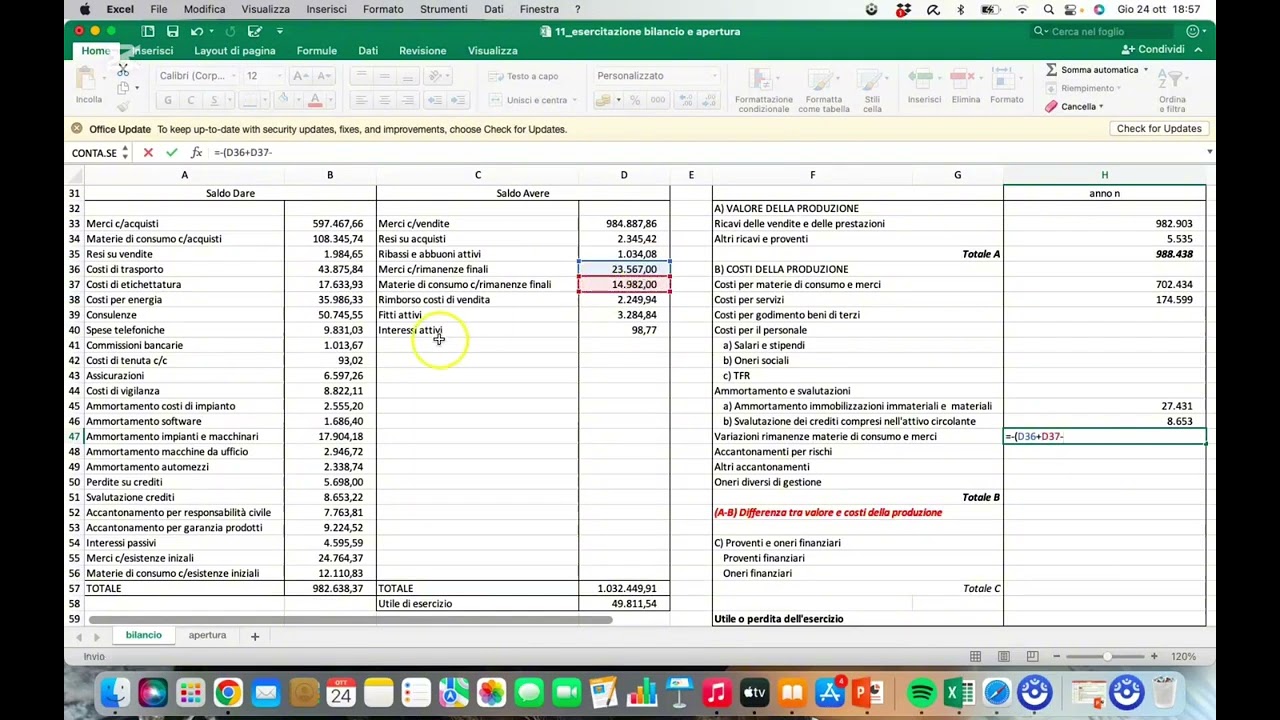Switch to Normal view in status bar

coord(975,656)
